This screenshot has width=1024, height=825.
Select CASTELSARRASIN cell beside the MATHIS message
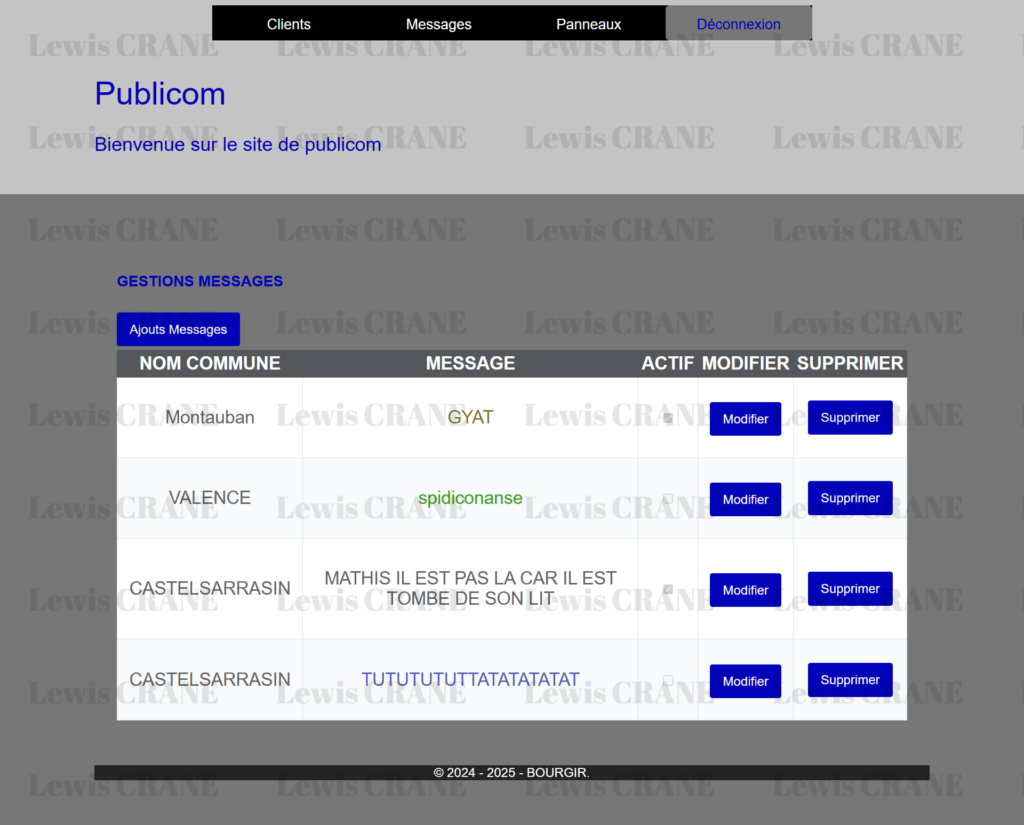coord(210,589)
